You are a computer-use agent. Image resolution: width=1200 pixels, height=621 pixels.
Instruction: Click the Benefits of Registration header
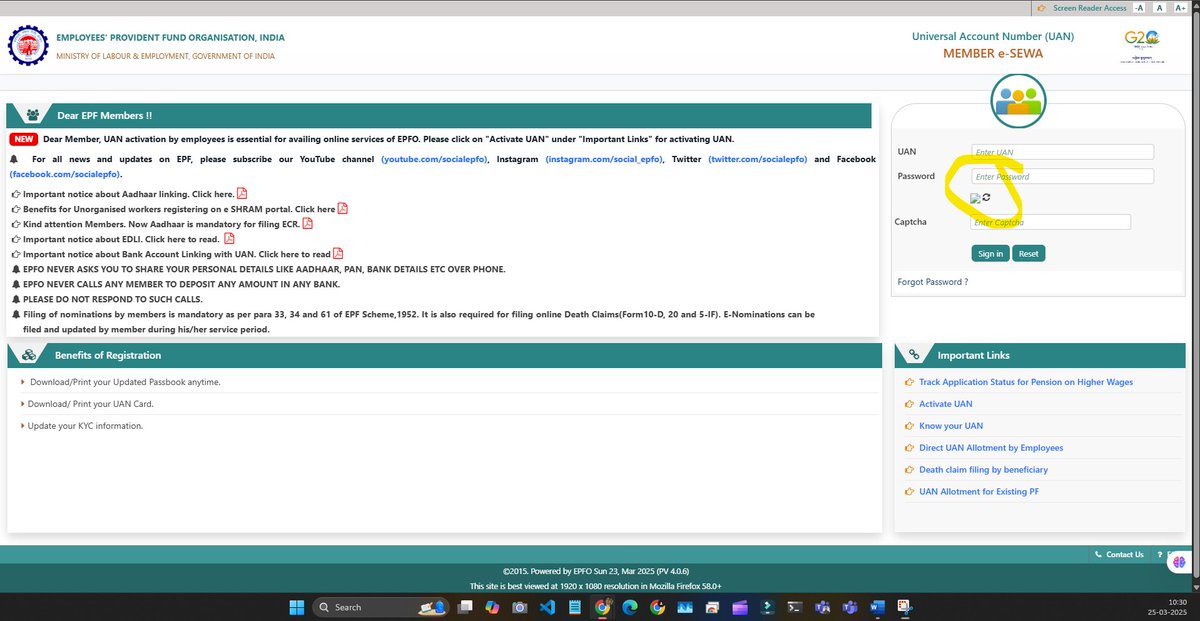point(444,355)
